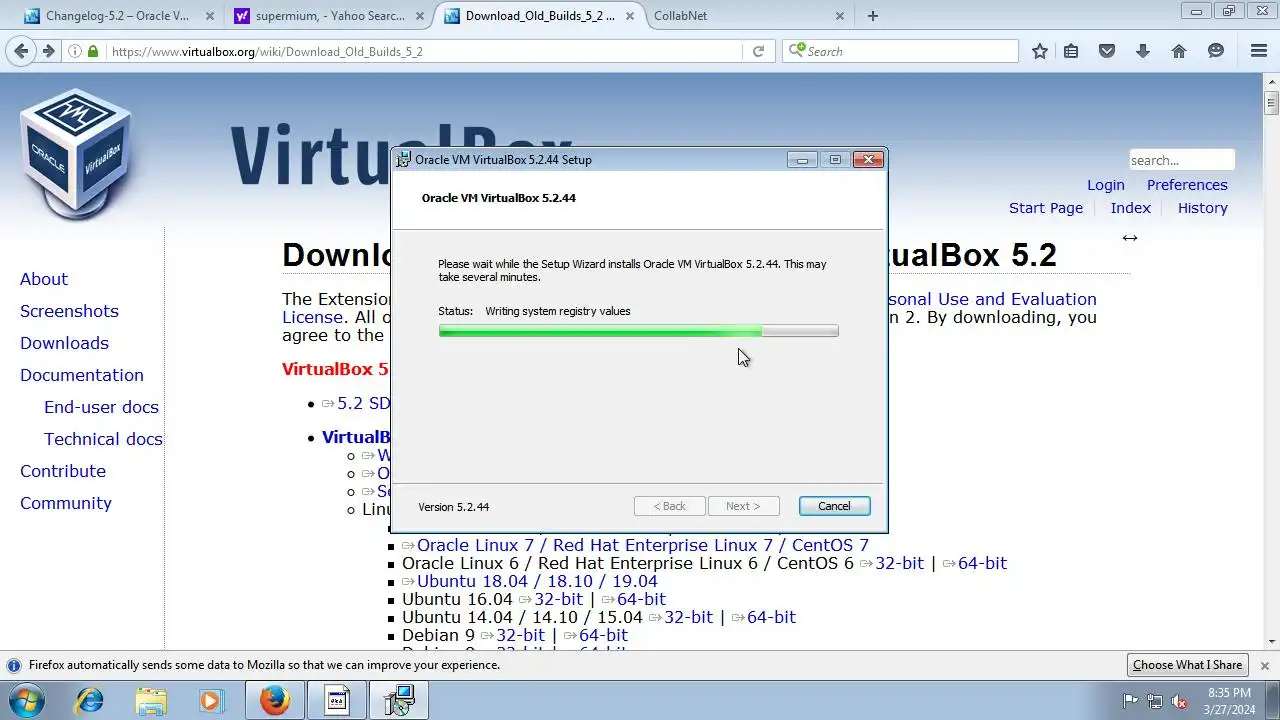Open the About page link
This screenshot has height=720, width=1280.
44,279
